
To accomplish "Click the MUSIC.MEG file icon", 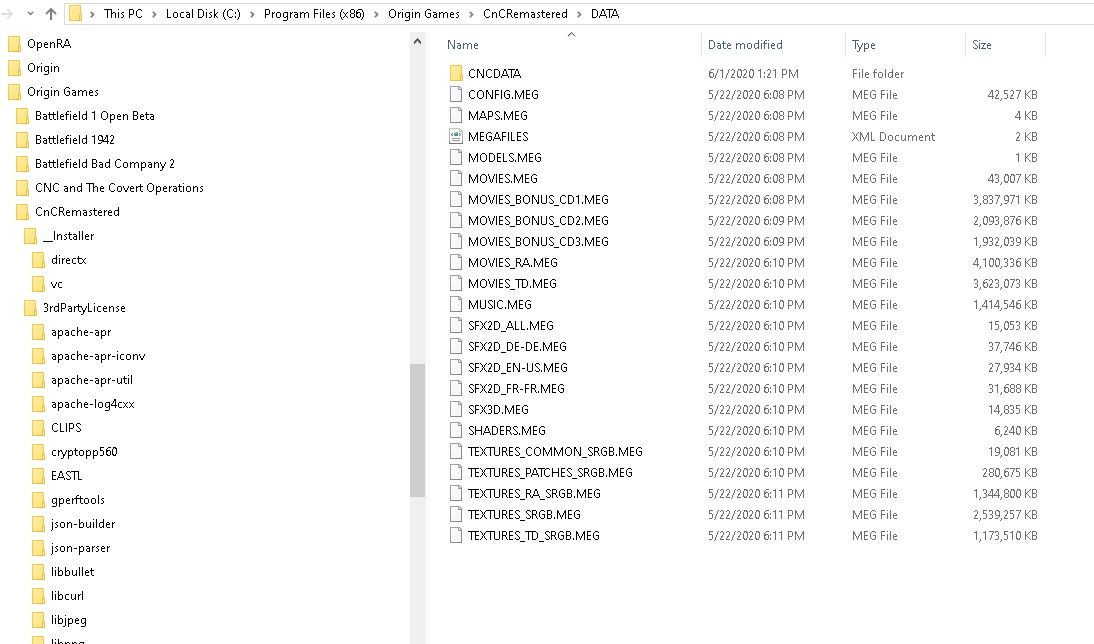I will click(x=456, y=304).
